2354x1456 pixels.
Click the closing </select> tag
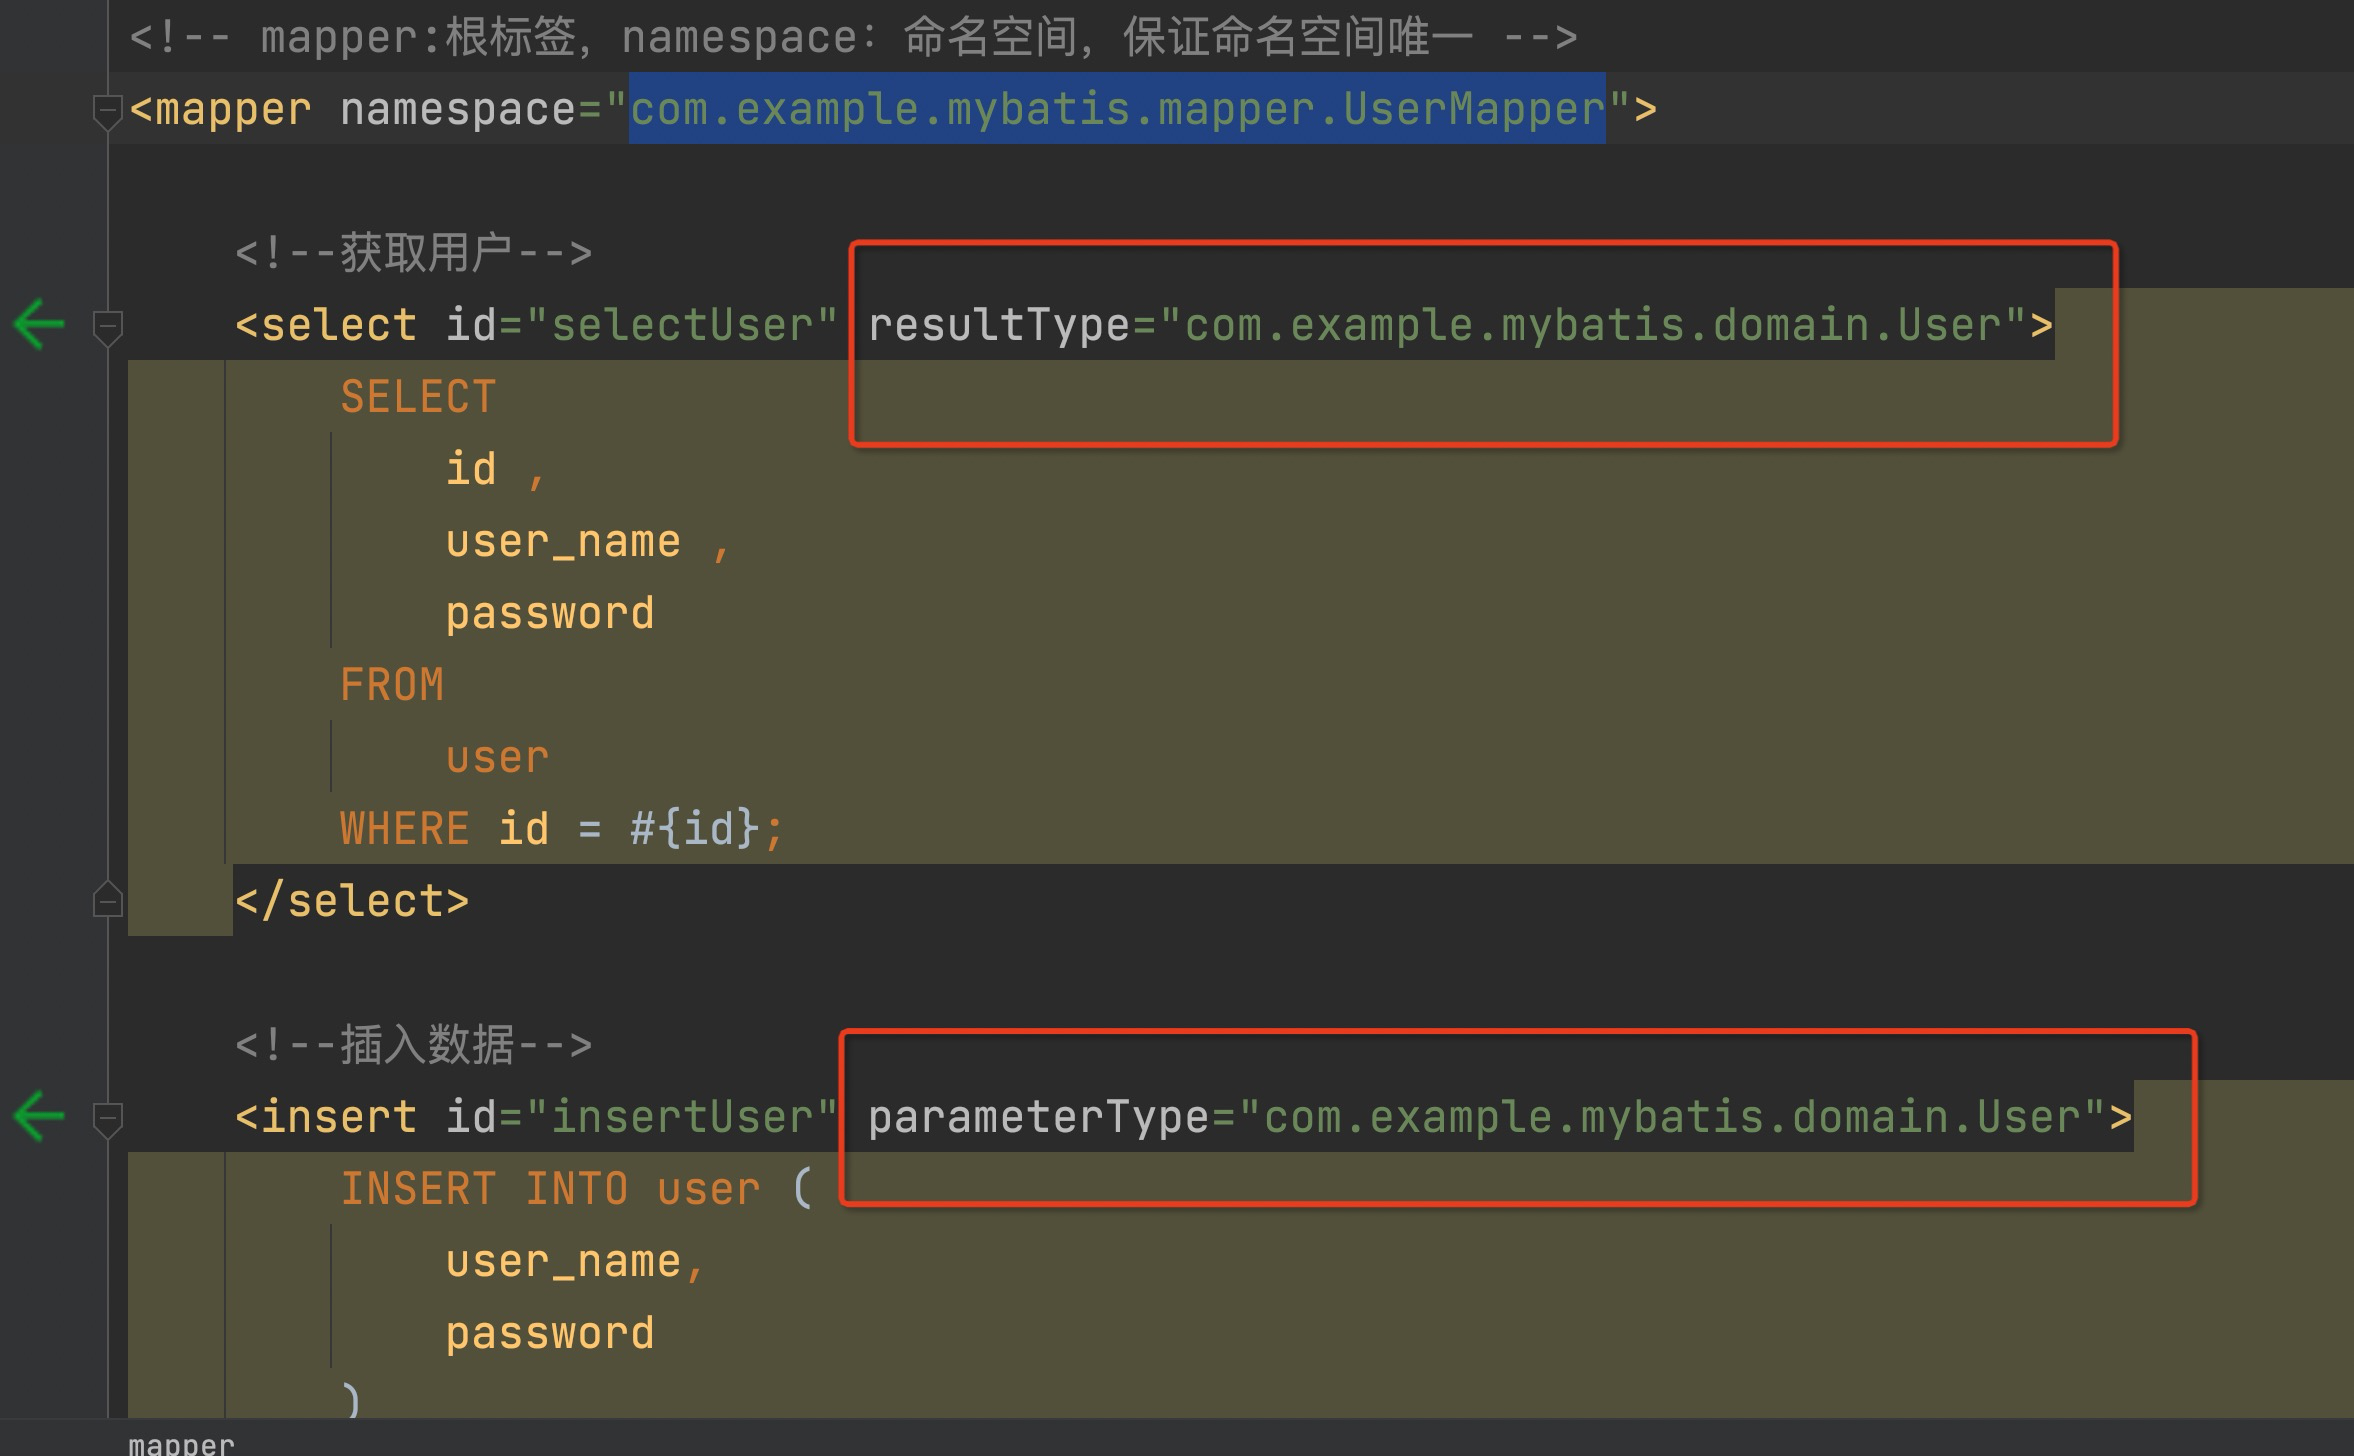[x=351, y=901]
